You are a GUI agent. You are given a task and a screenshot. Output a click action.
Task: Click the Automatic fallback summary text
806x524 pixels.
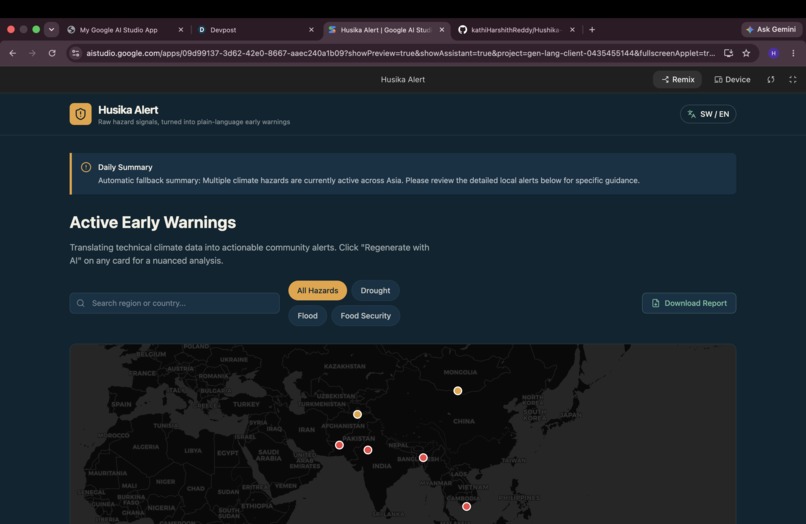coord(369,180)
